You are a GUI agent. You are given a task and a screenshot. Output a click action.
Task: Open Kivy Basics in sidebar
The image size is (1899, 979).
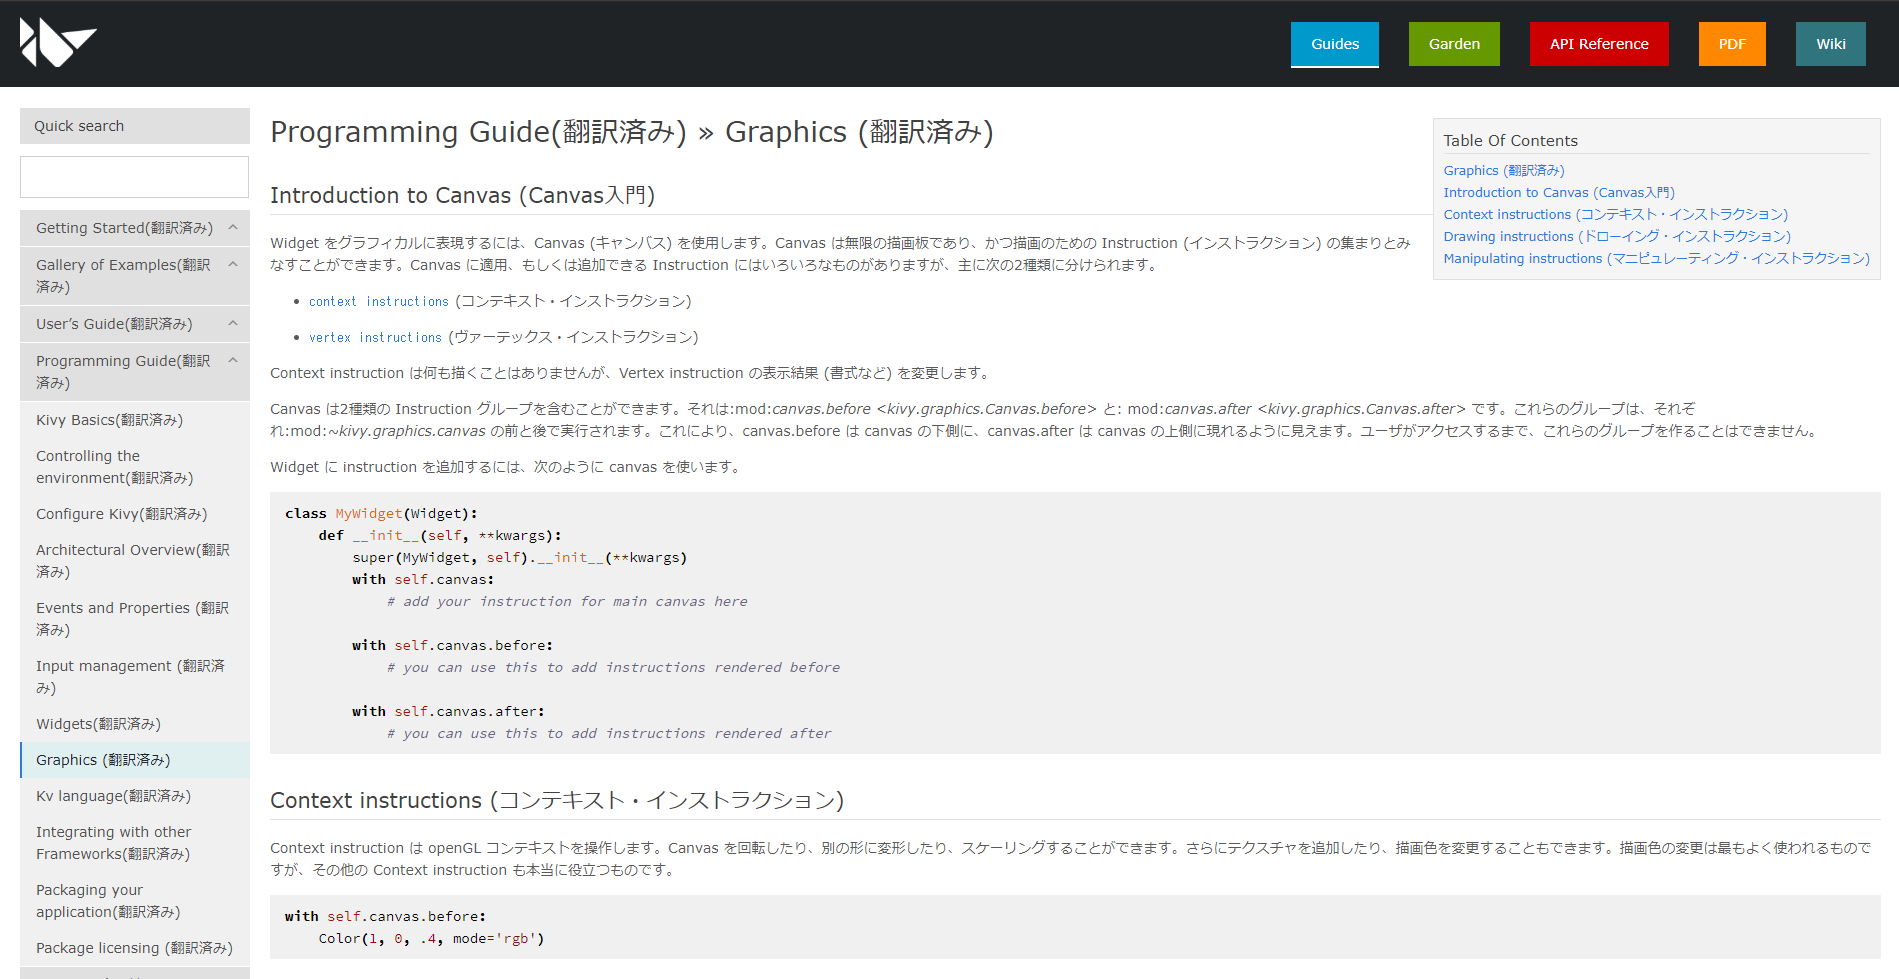click(109, 420)
